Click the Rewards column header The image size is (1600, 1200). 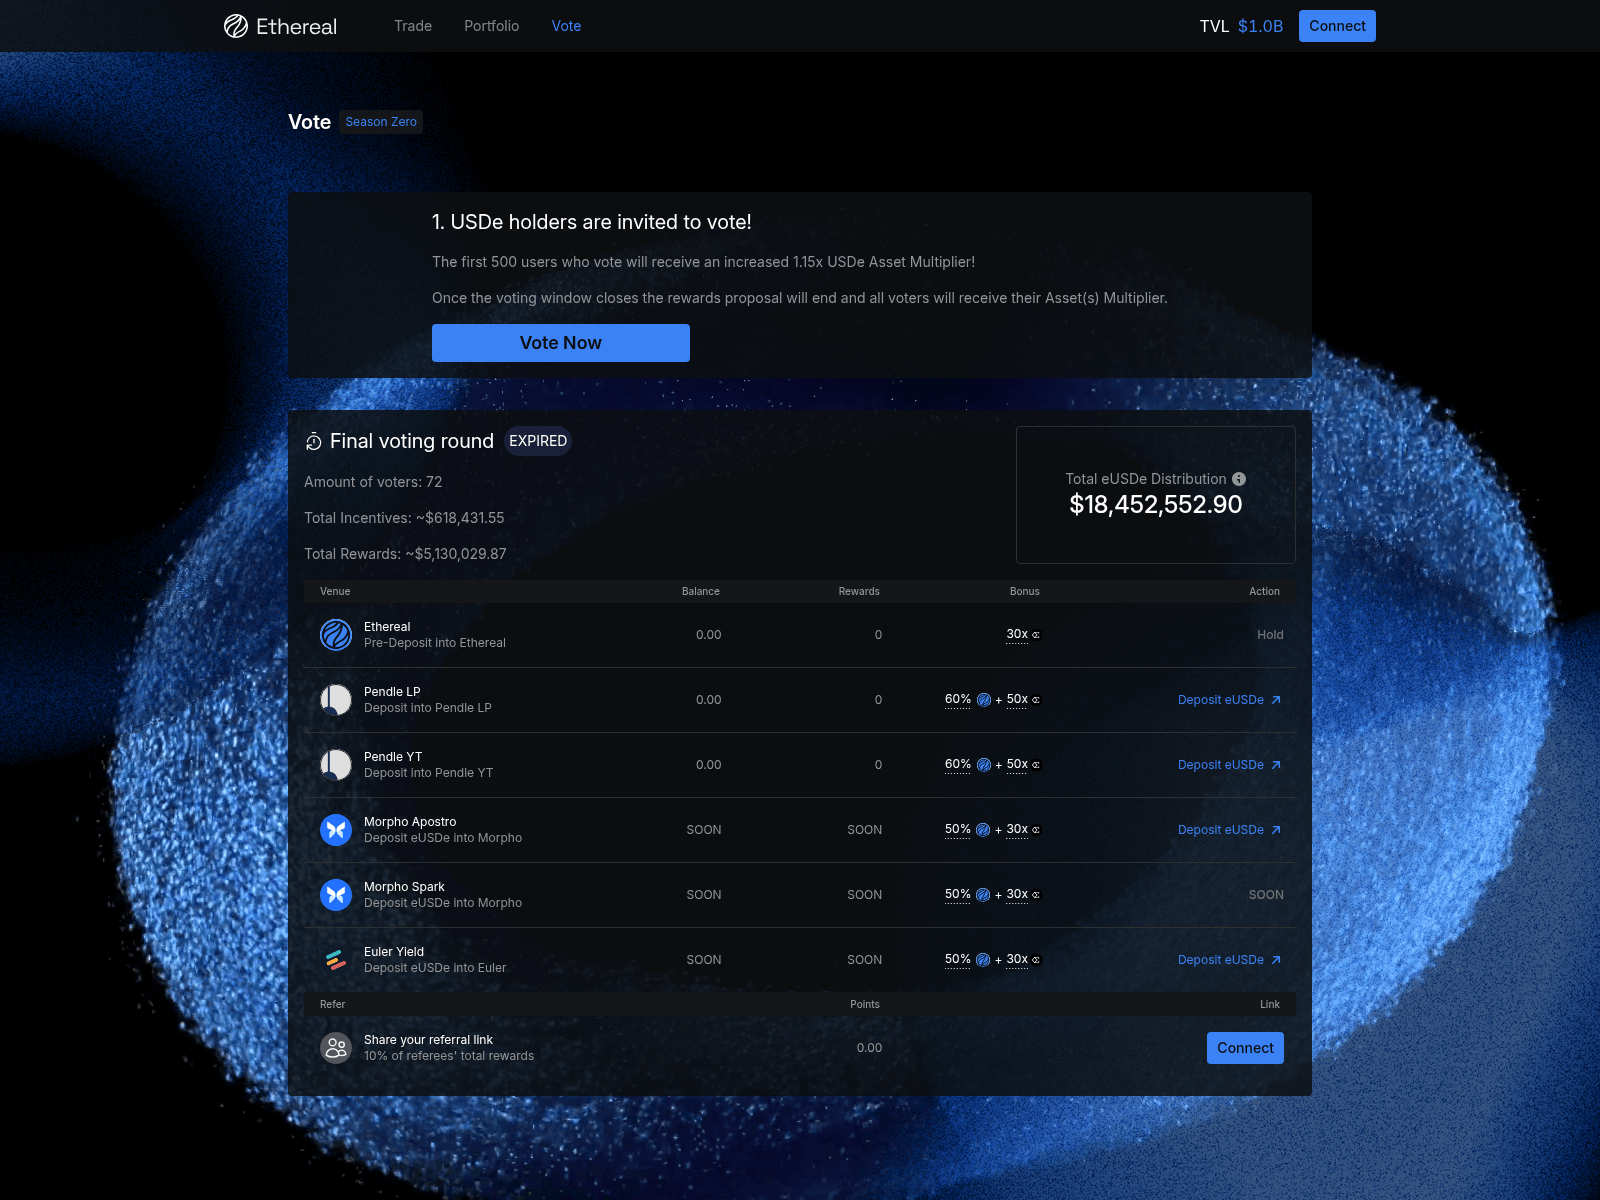pos(859,591)
